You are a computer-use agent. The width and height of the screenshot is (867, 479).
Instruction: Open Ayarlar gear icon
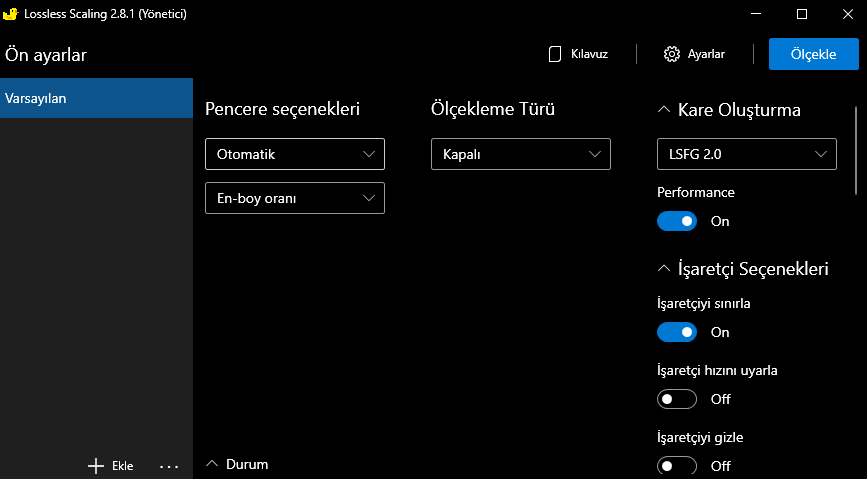(x=672, y=54)
